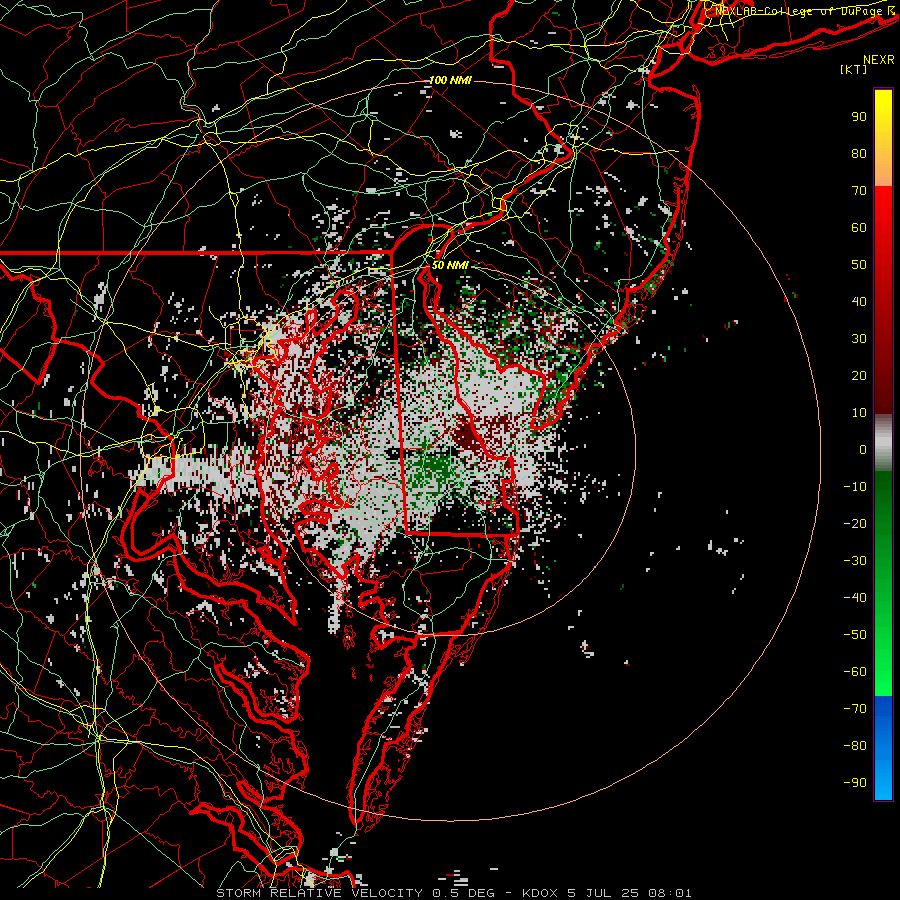Click the 80 value on the velocity scale
The width and height of the screenshot is (900, 900).
(x=859, y=153)
